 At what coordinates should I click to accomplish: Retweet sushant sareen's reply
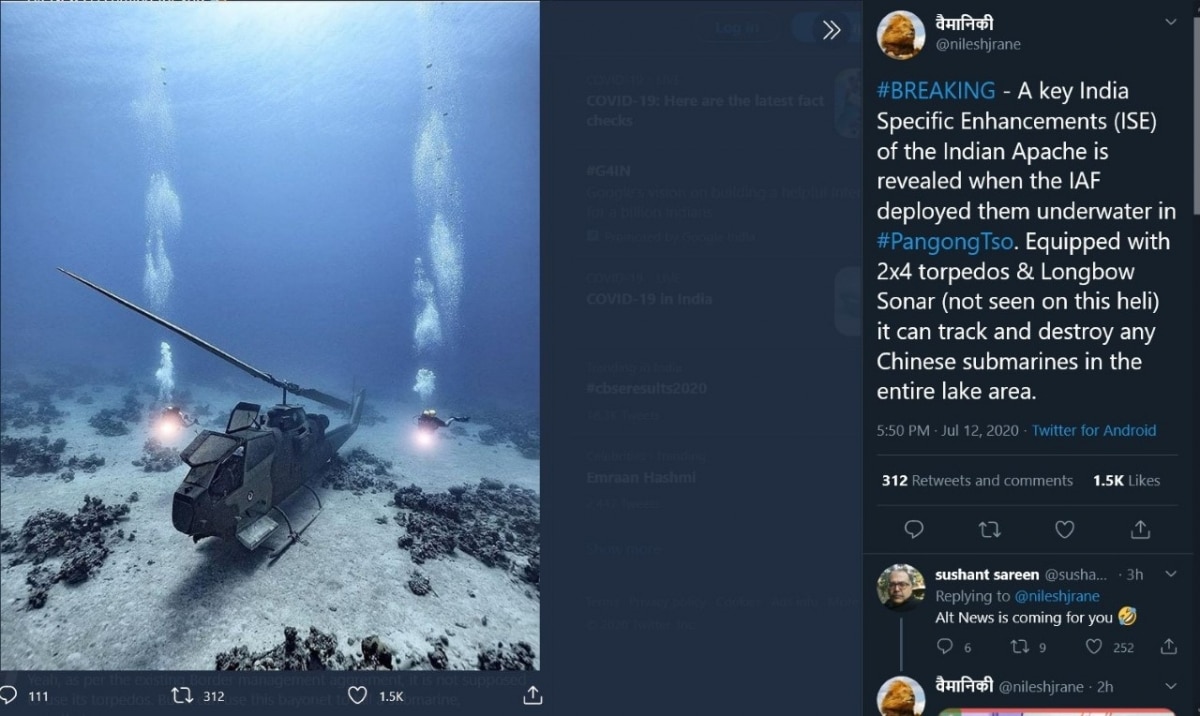click(1019, 647)
